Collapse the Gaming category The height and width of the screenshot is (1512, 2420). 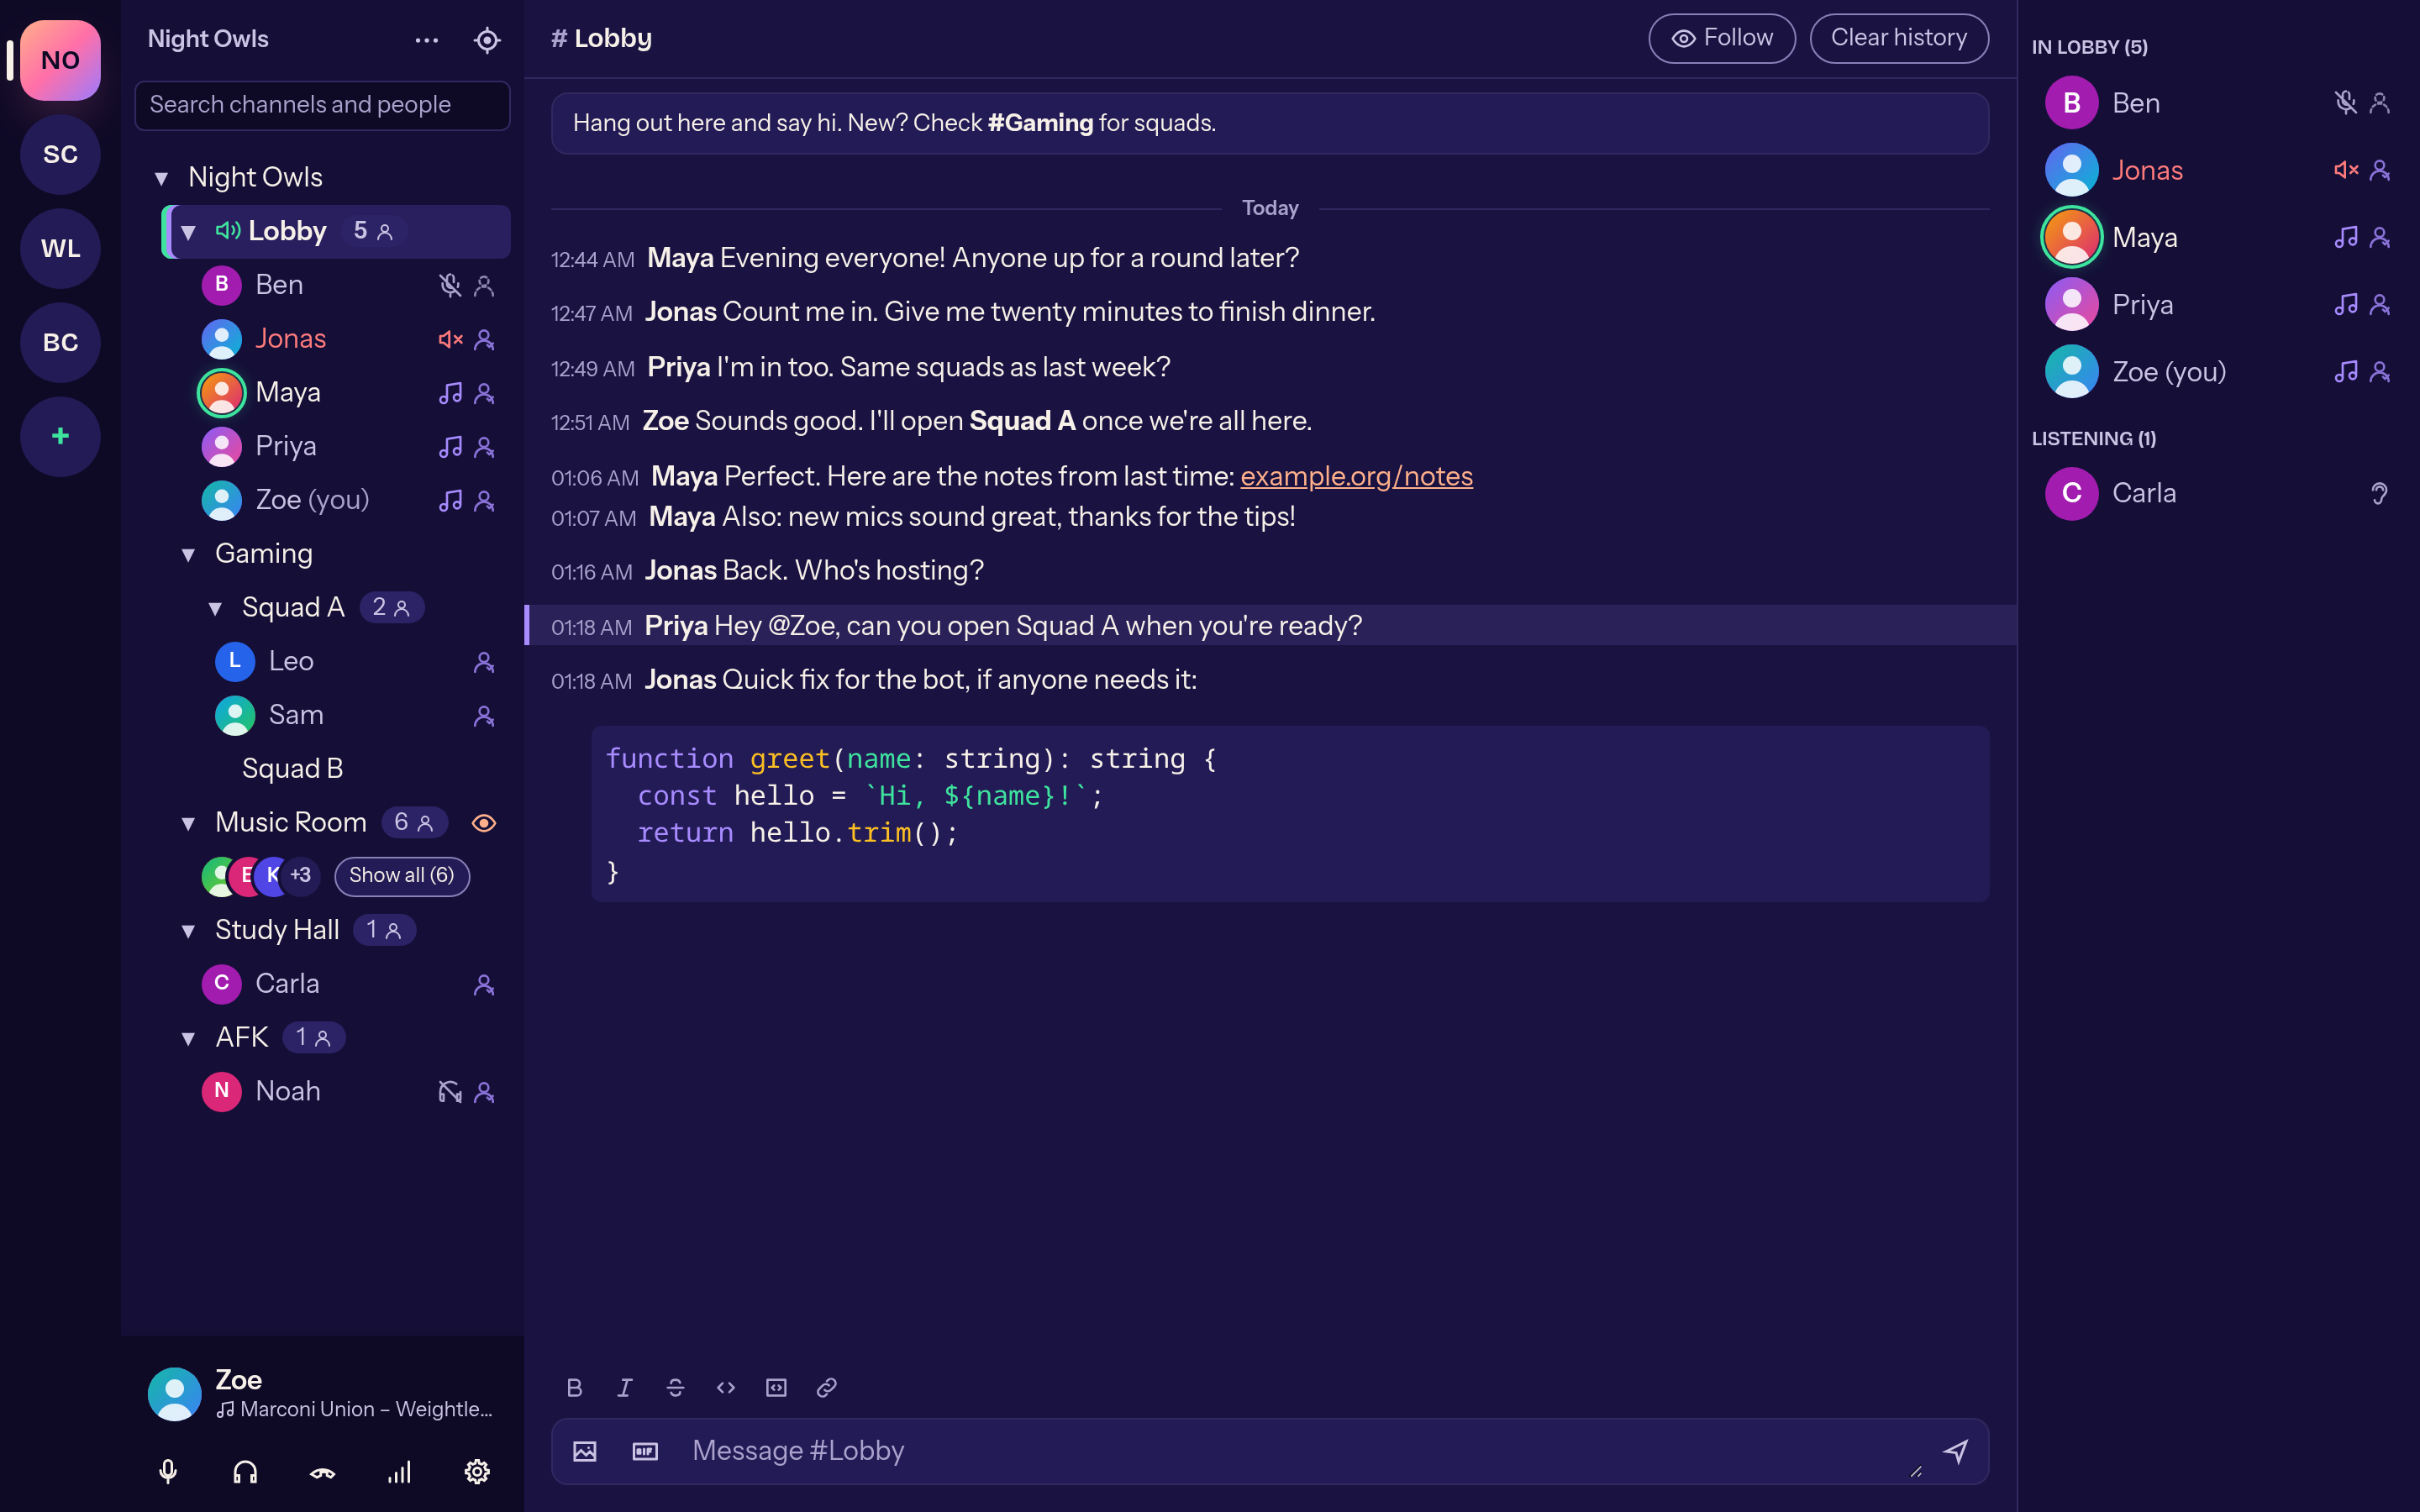(188, 555)
